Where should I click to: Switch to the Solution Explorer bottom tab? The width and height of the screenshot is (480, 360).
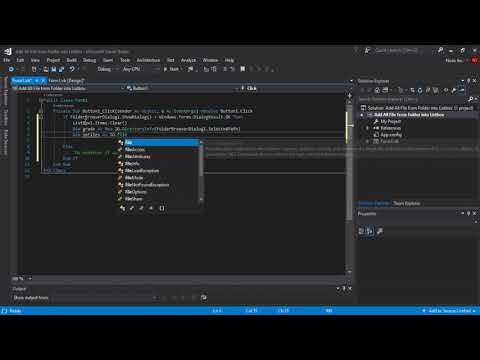373,203
